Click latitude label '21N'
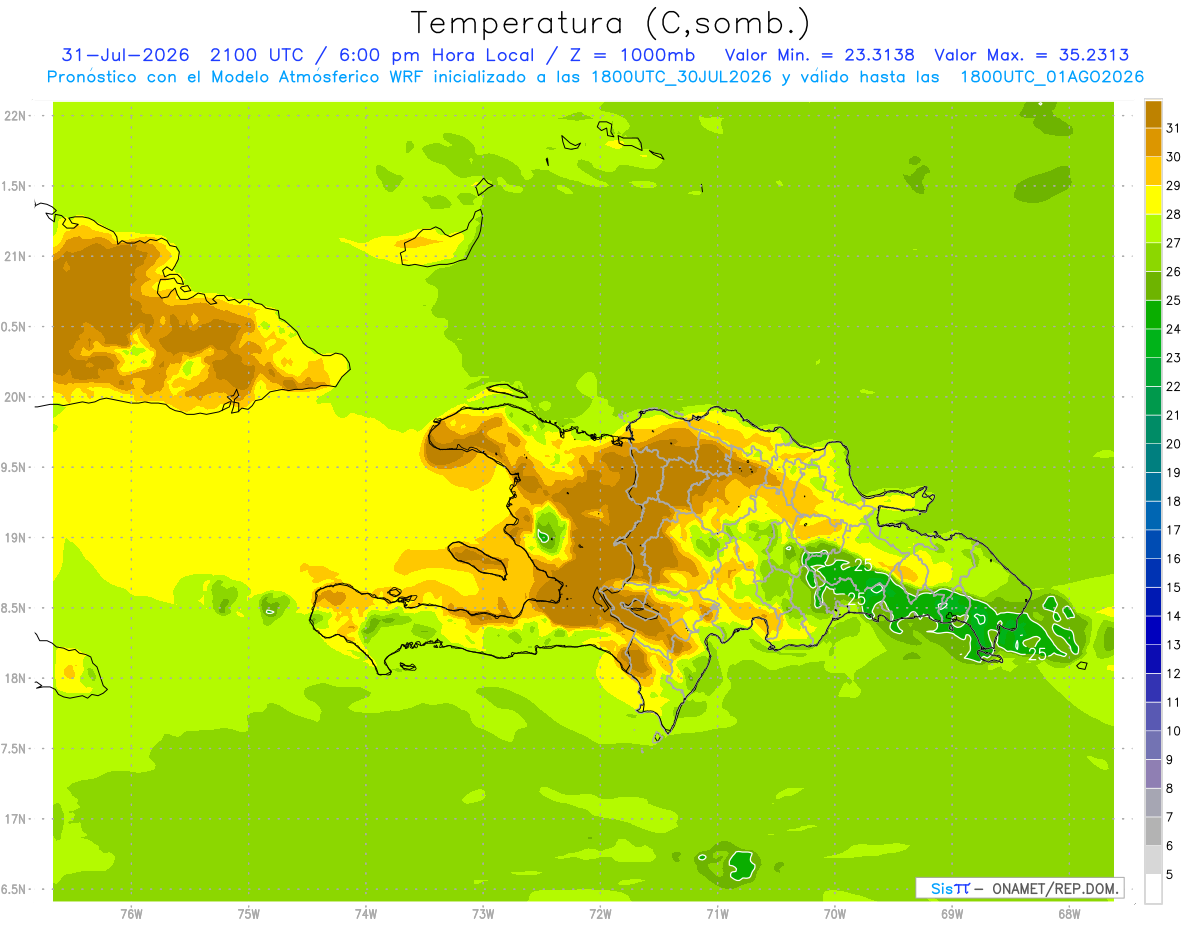The image size is (1200, 927). (x=15, y=256)
